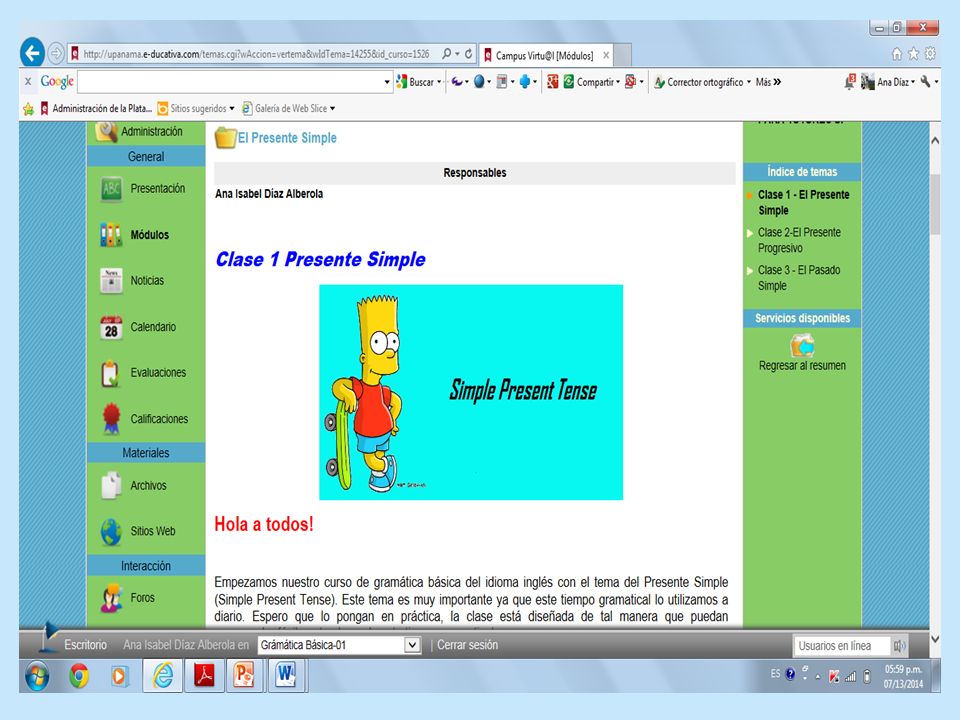Open Noticias newspaper icon

[111, 281]
